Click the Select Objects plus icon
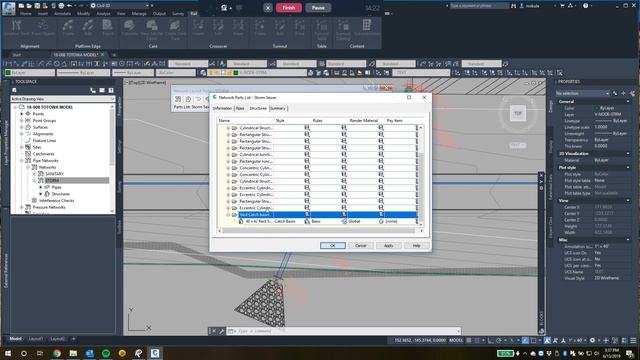 (623, 93)
